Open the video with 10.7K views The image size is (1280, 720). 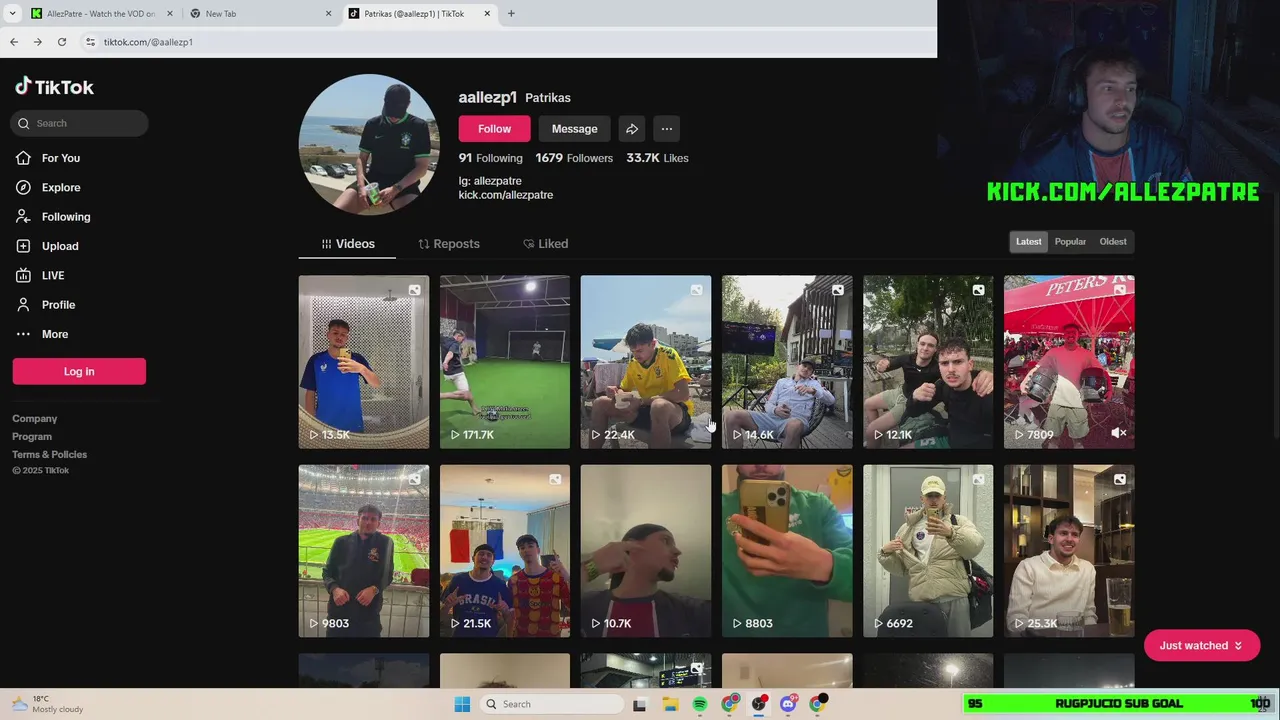pyautogui.click(x=646, y=551)
